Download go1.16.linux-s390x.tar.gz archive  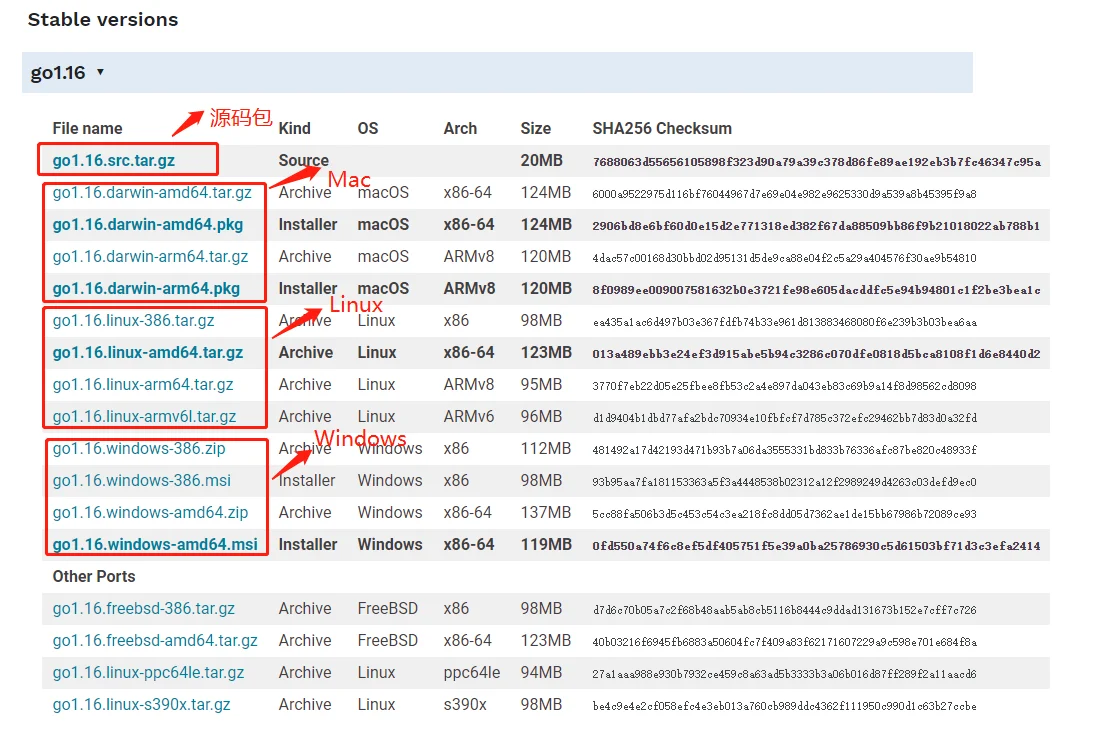pos(142,705)
